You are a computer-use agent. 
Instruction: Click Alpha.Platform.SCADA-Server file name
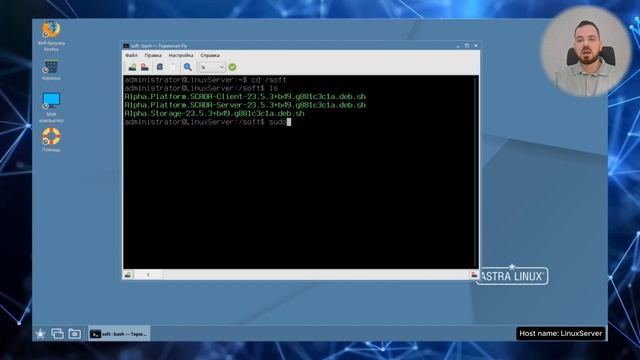(245, 105)
